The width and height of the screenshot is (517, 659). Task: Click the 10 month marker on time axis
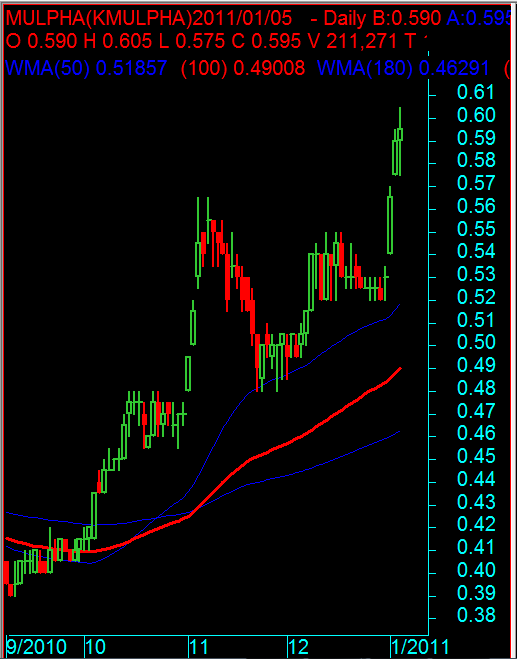click(x=95, y=647)
